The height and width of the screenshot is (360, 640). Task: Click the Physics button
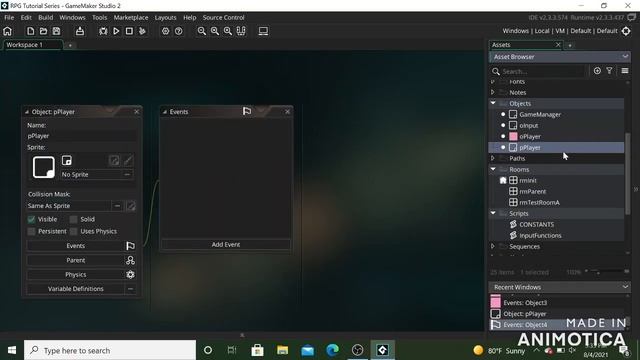tap(76, 275)
